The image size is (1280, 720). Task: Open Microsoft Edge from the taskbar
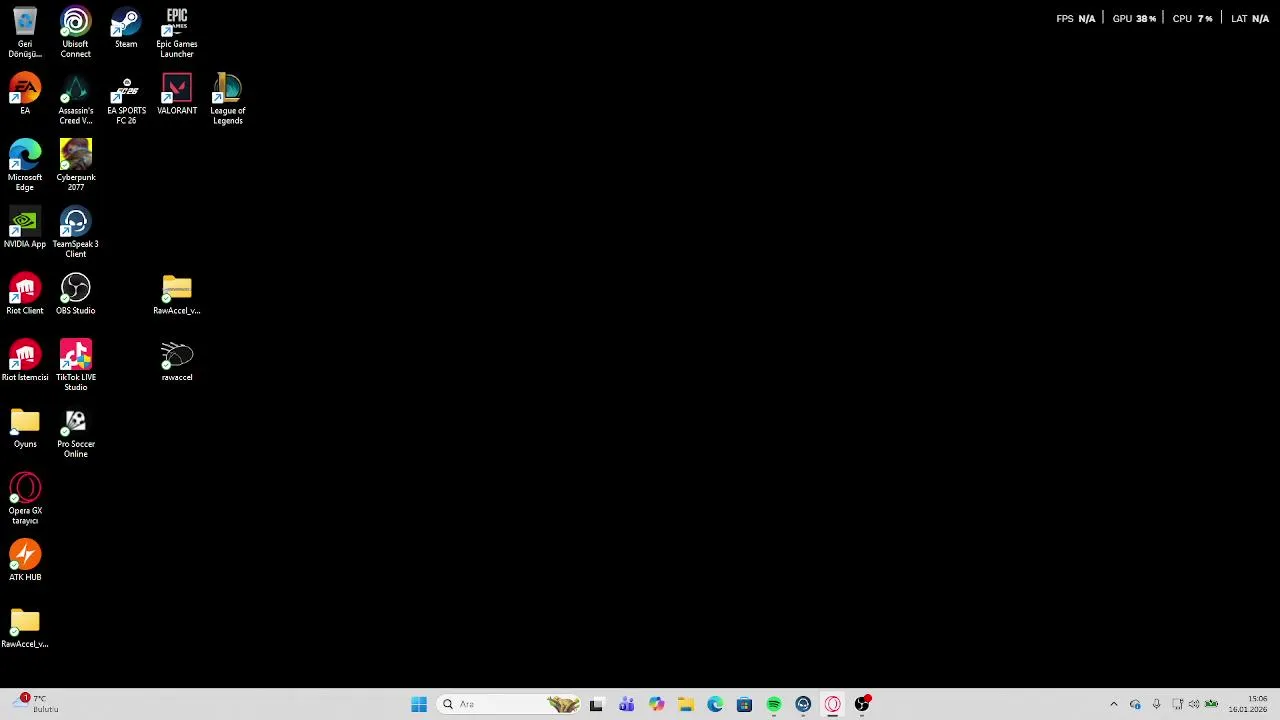715,705
